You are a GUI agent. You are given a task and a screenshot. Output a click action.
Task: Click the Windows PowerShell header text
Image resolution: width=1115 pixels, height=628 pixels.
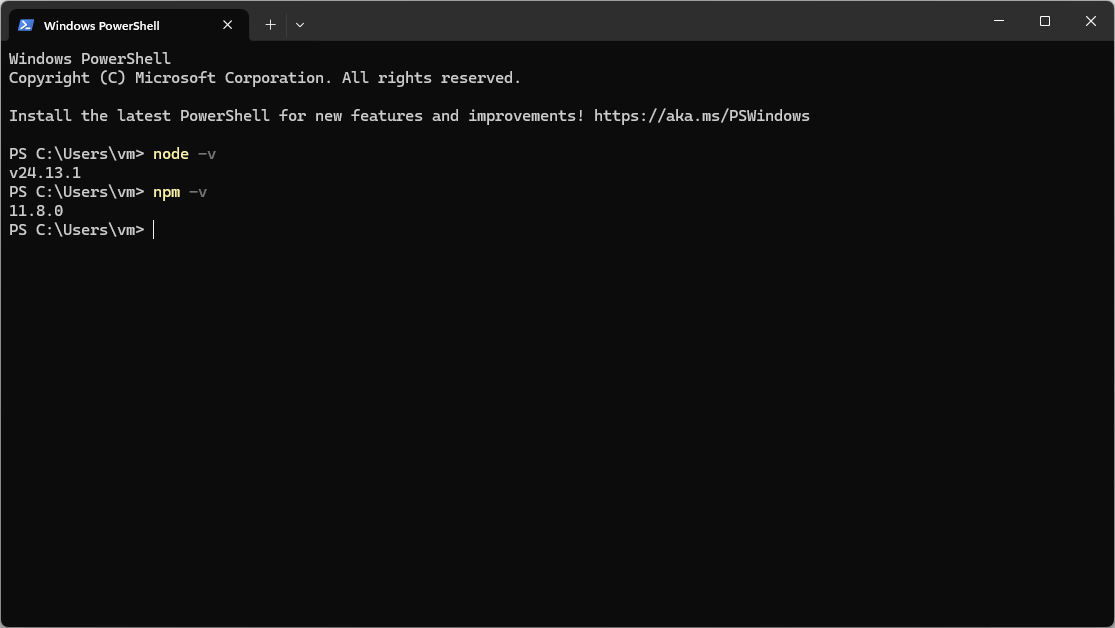coord(88,58)
